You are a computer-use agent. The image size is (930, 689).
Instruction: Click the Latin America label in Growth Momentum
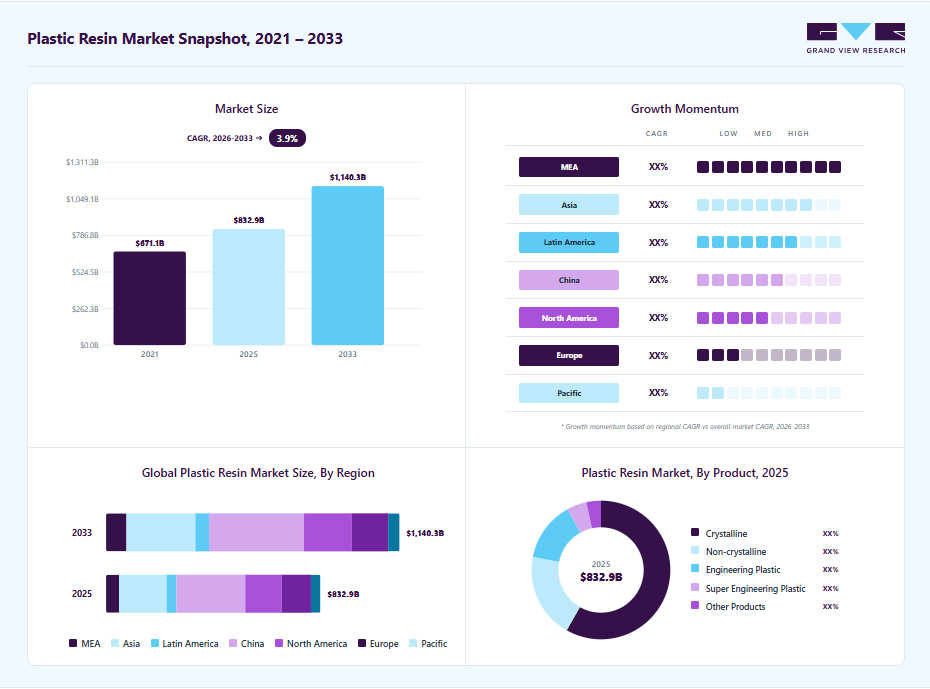pyautogui.click(x=569, y=243)
